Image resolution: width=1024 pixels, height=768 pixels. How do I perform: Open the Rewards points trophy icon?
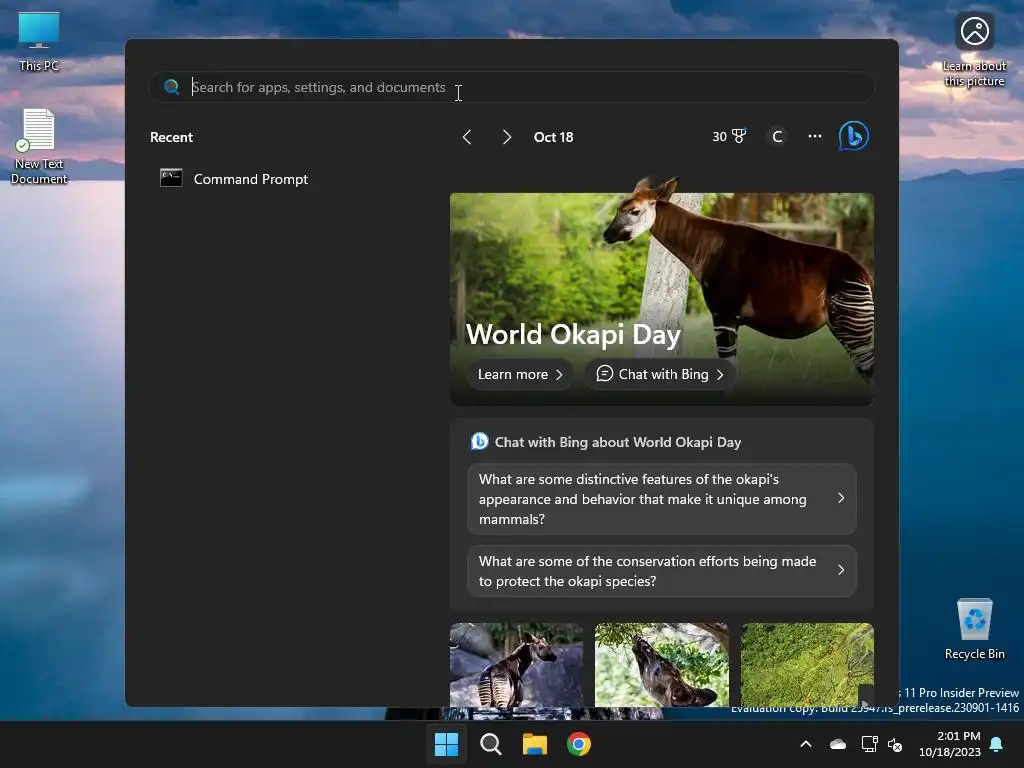[739, 136]
